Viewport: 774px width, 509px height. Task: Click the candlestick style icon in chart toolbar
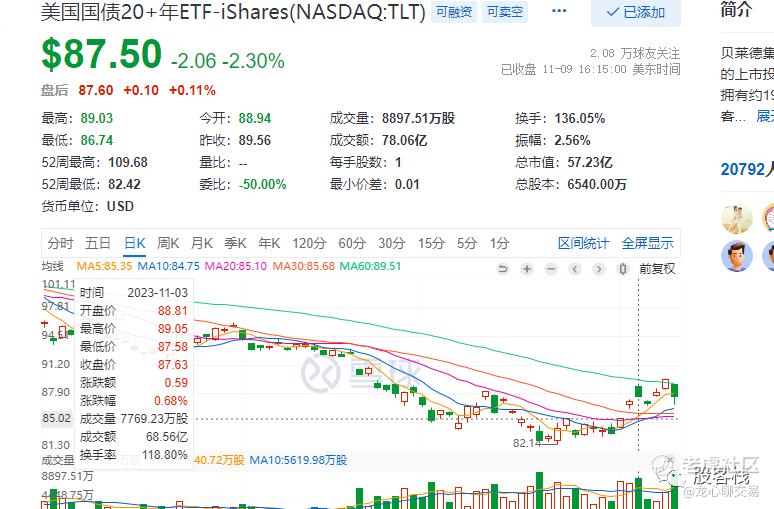click(623, 269)
